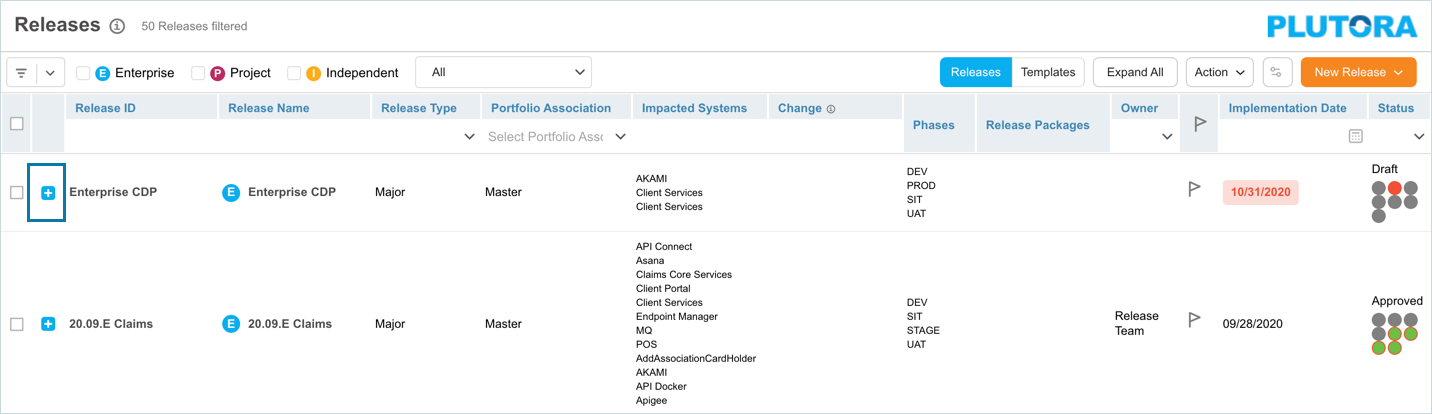This screenshot has width=1432, height=414.
Task: Open the All dropdown filter
Action: click(x=503, y=72)
